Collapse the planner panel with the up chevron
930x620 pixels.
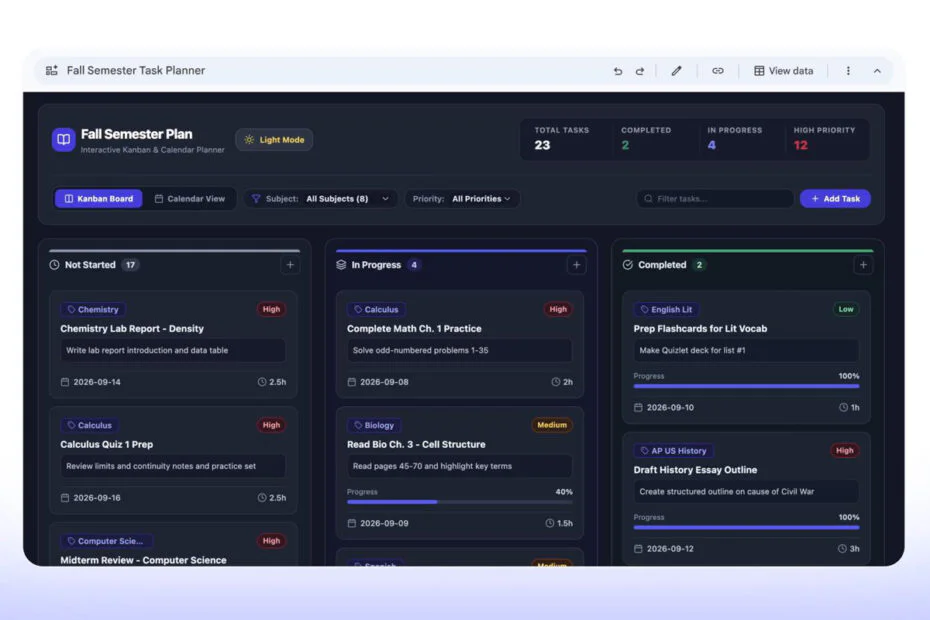tap(877, 71)
